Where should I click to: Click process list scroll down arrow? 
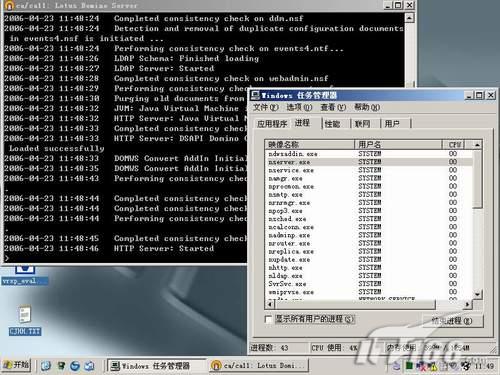(477, 294)
